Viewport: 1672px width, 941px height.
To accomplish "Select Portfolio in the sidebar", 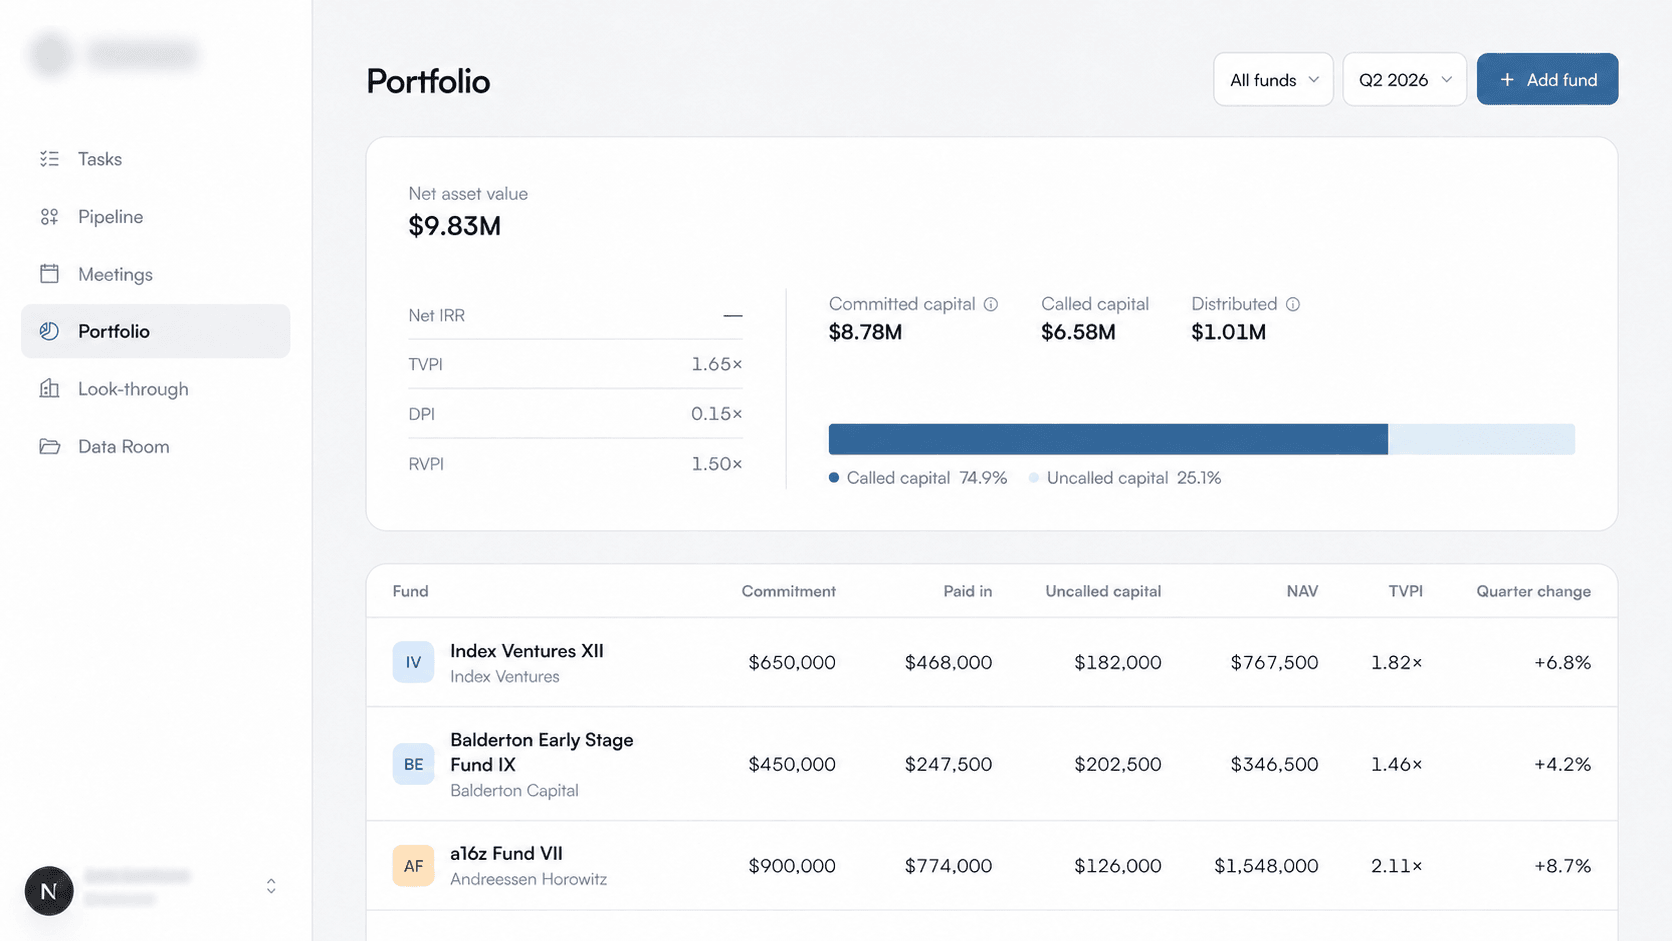I will pos(156,331).
